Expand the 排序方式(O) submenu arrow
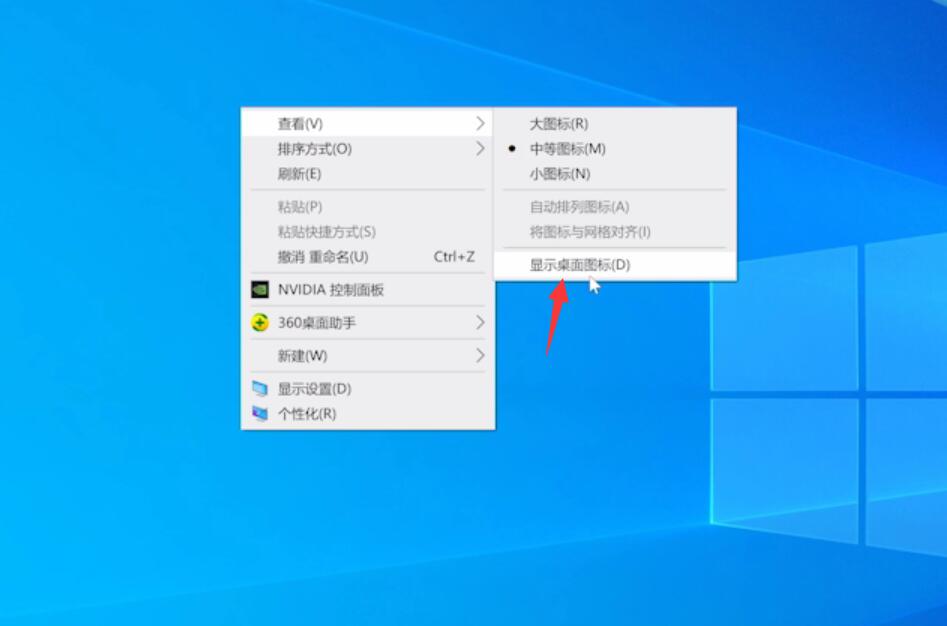Screen dimensions: 947x626 pos(480,149)
